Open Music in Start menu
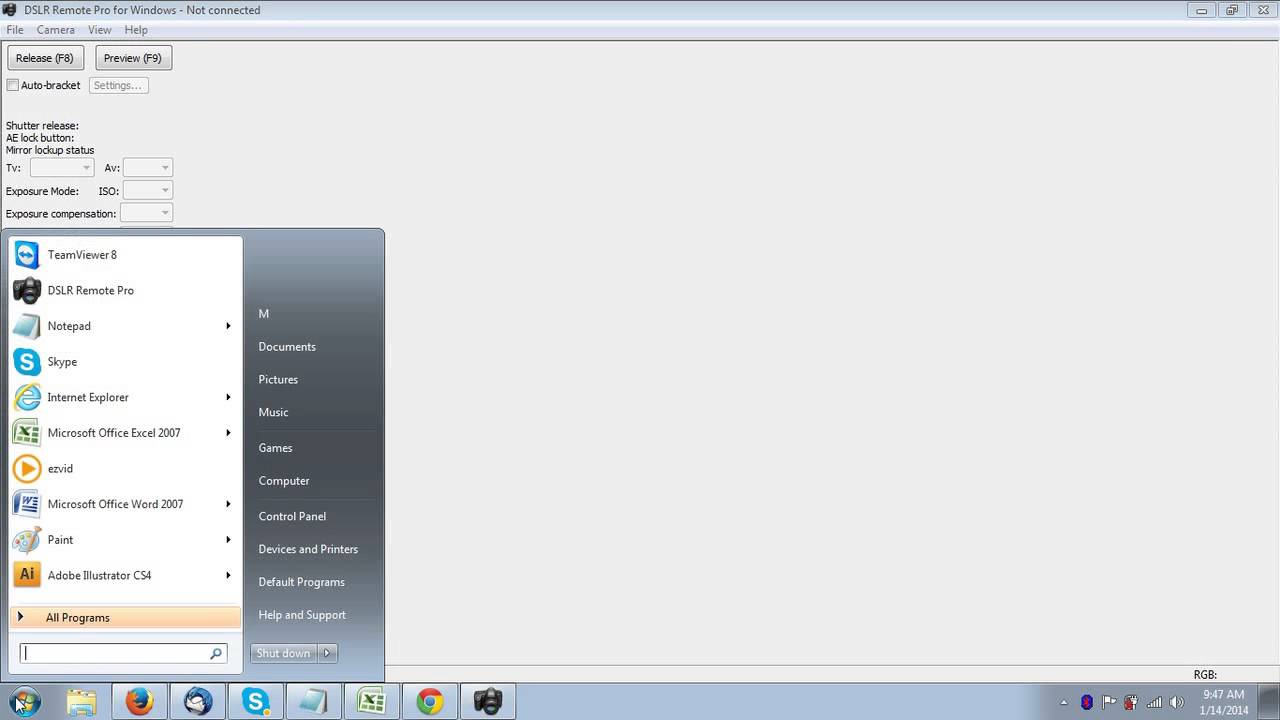 click(x=273, y=412)
